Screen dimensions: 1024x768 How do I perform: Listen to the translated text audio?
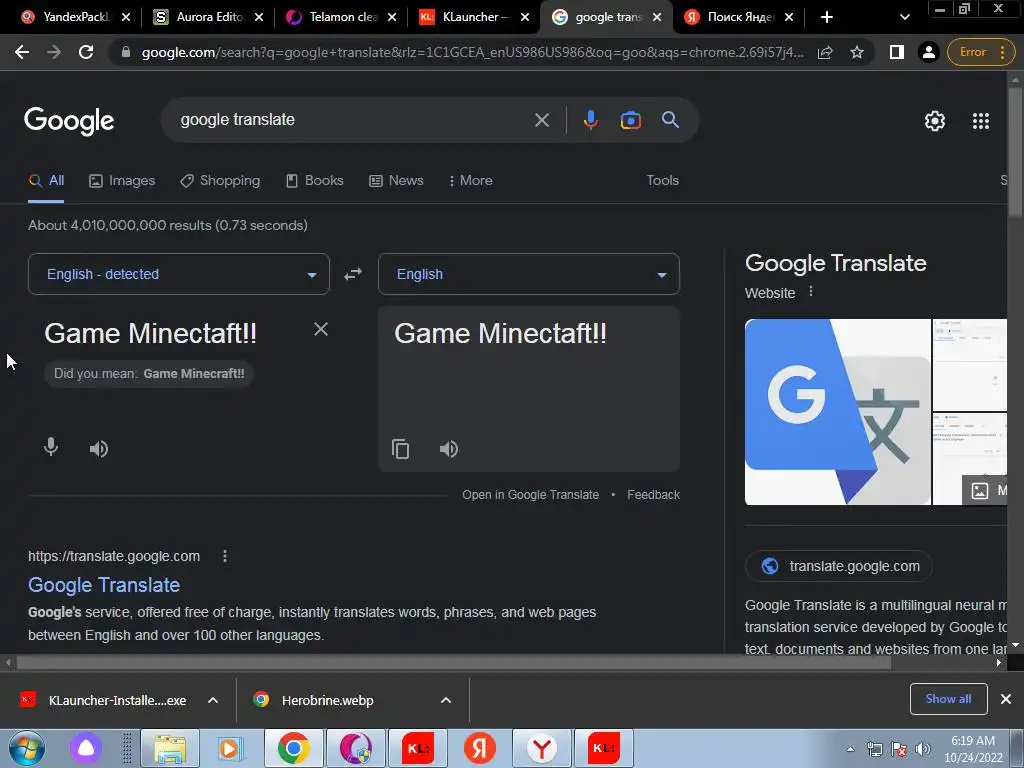[x=449, y=449]
